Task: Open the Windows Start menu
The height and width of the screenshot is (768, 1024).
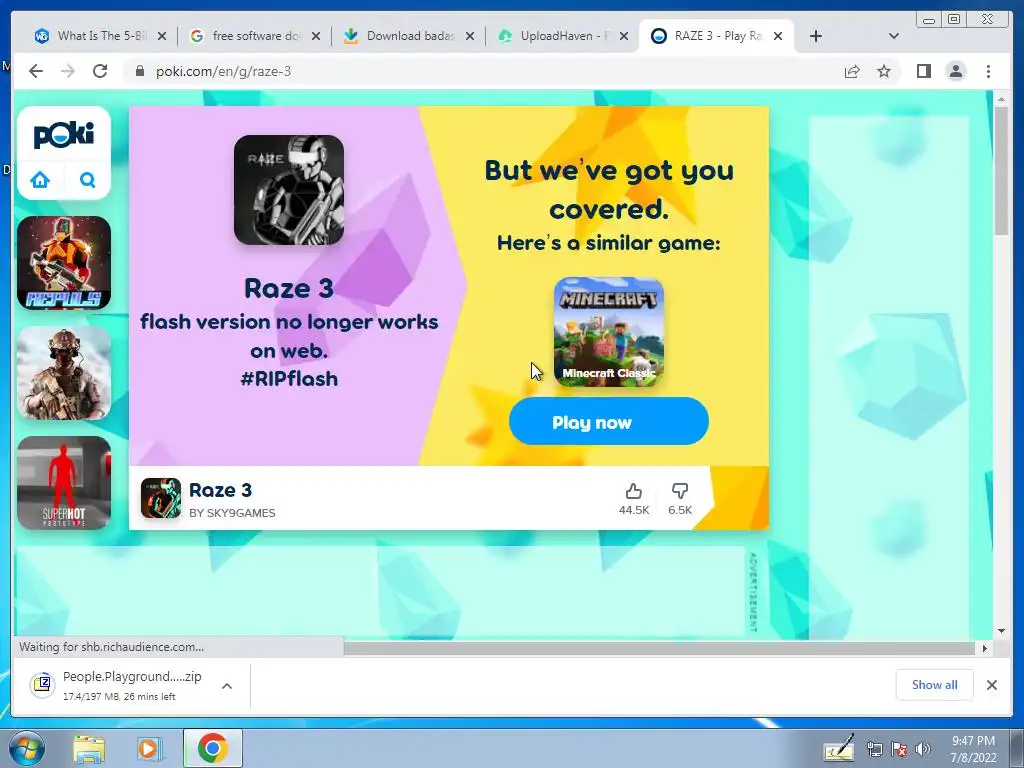Action: [26, 748]
